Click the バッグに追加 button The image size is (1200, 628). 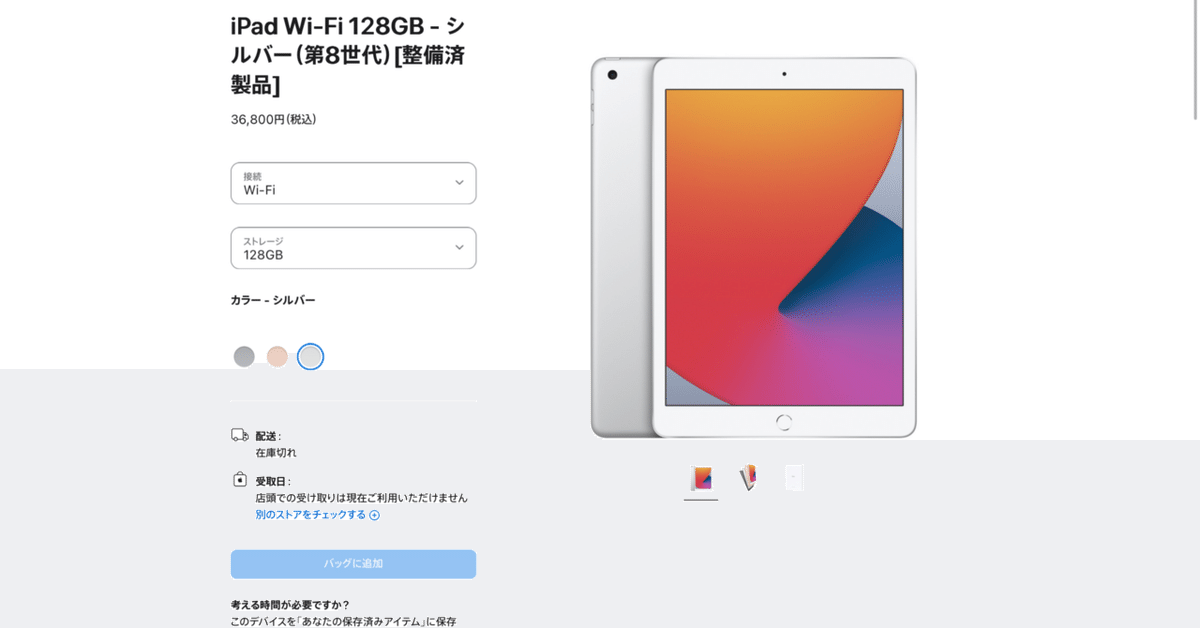(x=353, y=564)
